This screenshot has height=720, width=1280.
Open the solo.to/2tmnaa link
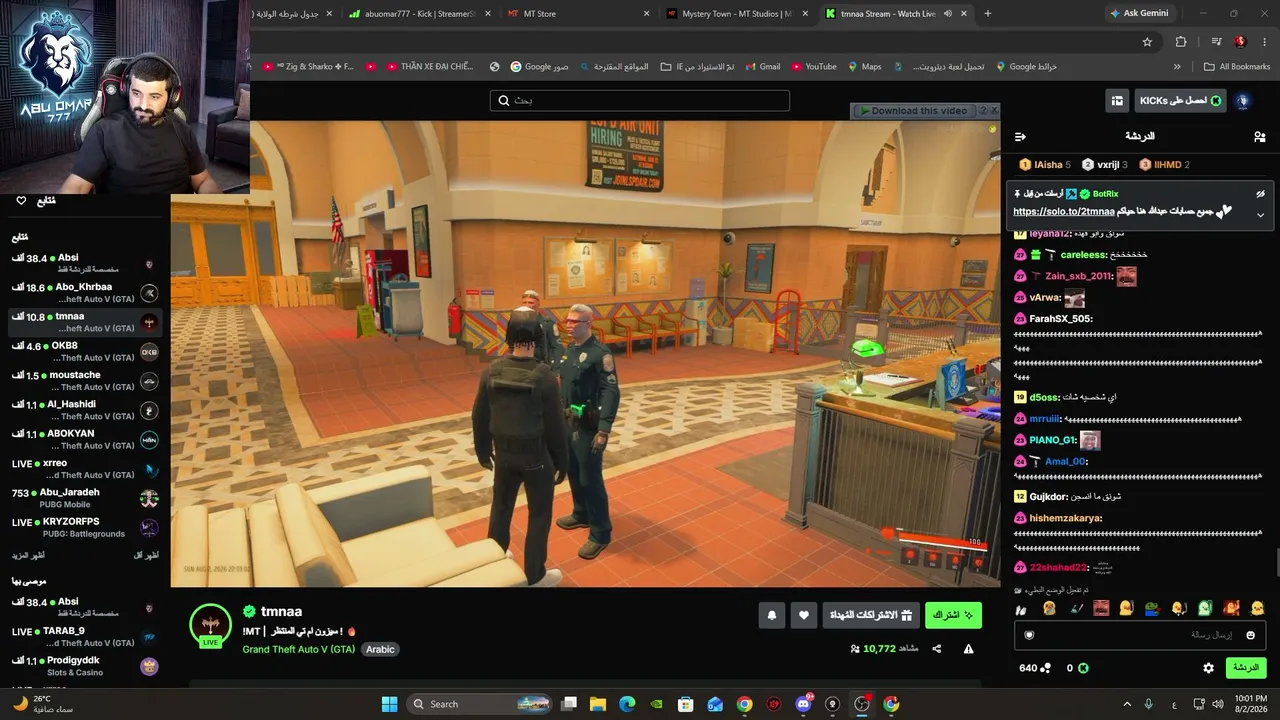pyautogui.click(x=1063, y=212)
